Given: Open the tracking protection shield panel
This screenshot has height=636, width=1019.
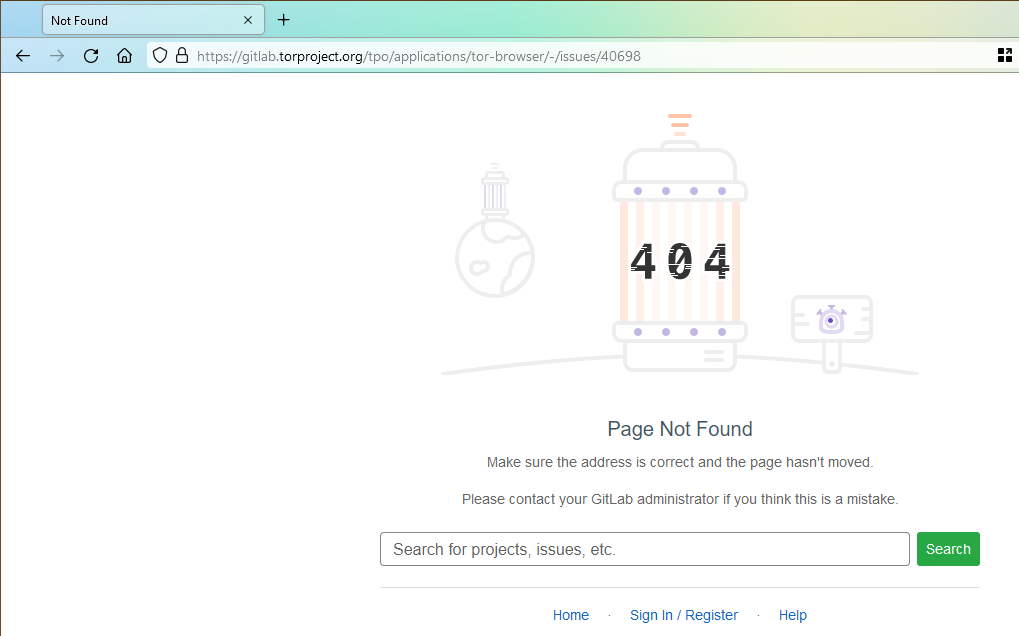Looking at the screenshot, I should (x=159, y=55).
